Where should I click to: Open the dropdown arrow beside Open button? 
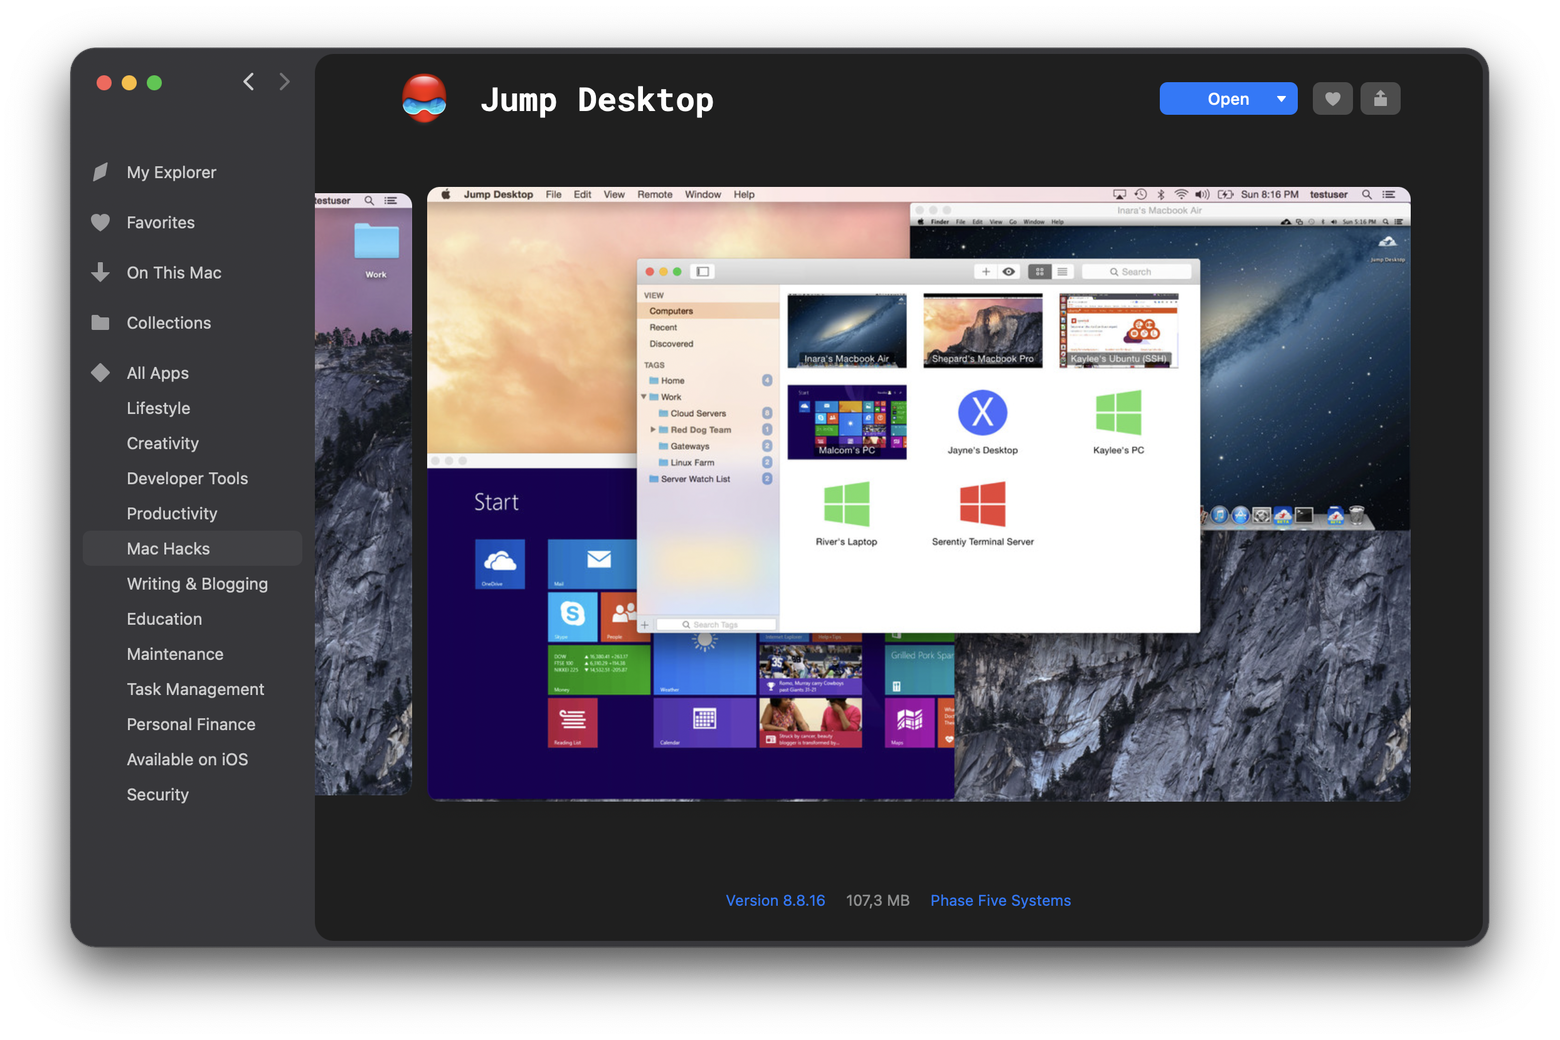pos(1281,98)
